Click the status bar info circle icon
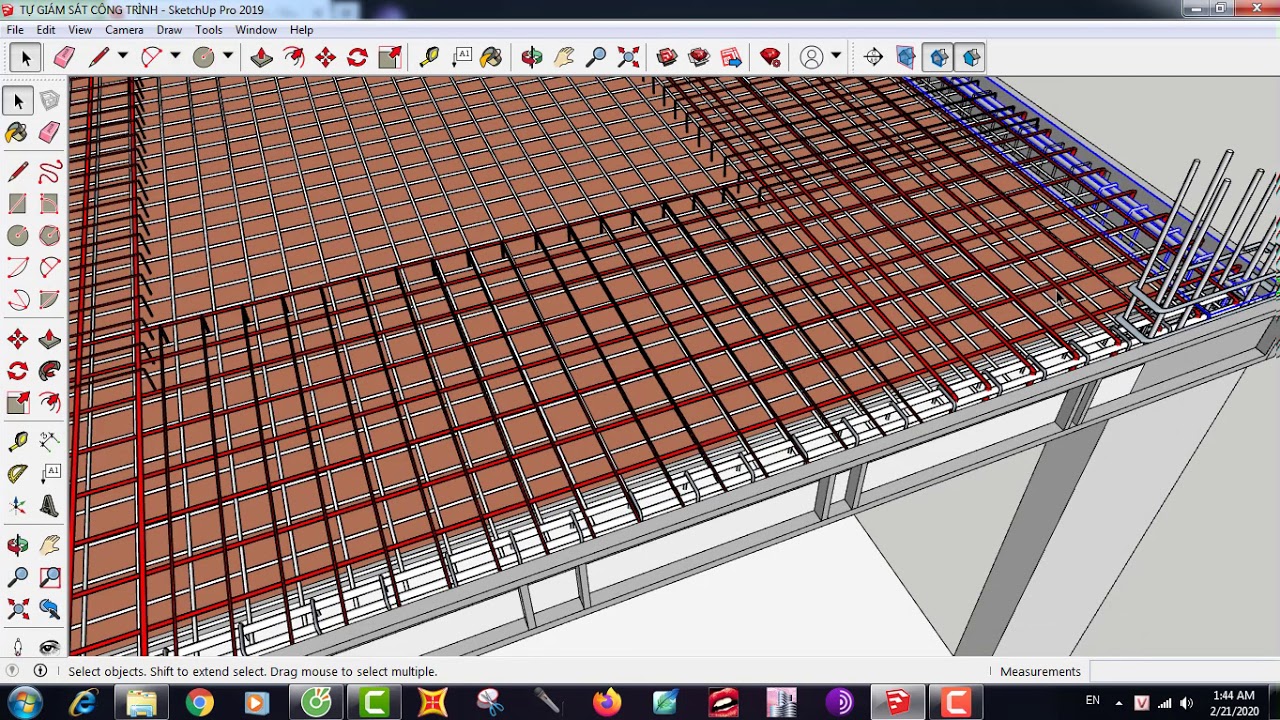 40,671
